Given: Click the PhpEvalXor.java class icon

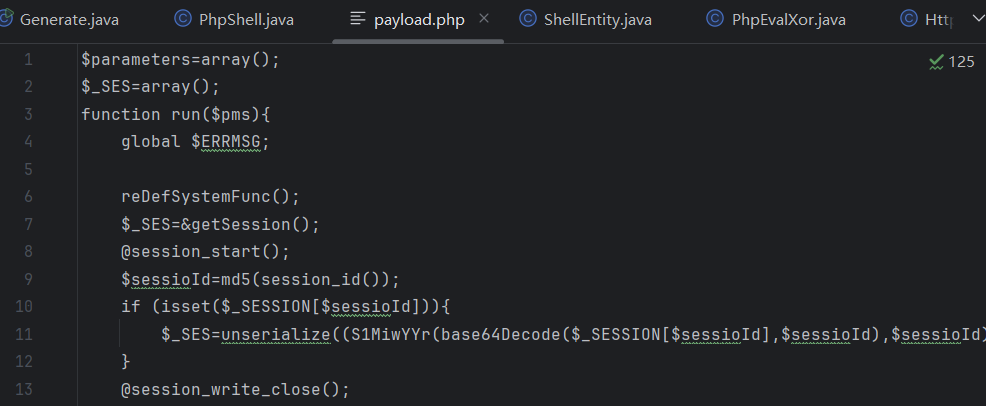Looking at the screenshot, I should 714,19.
